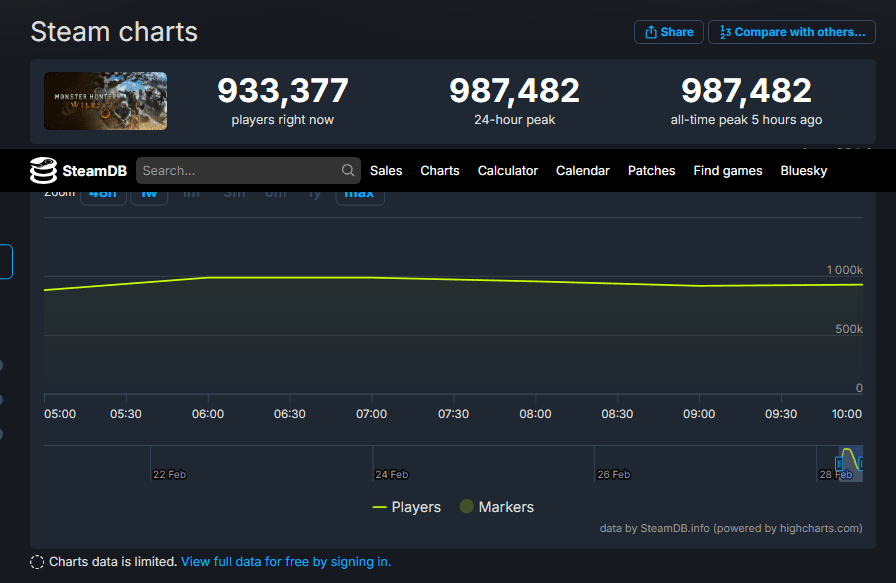Screen dimensions: 896x583
Task: Click View full data by signing in
Action: pyautogui.click(x=286, y=562)
